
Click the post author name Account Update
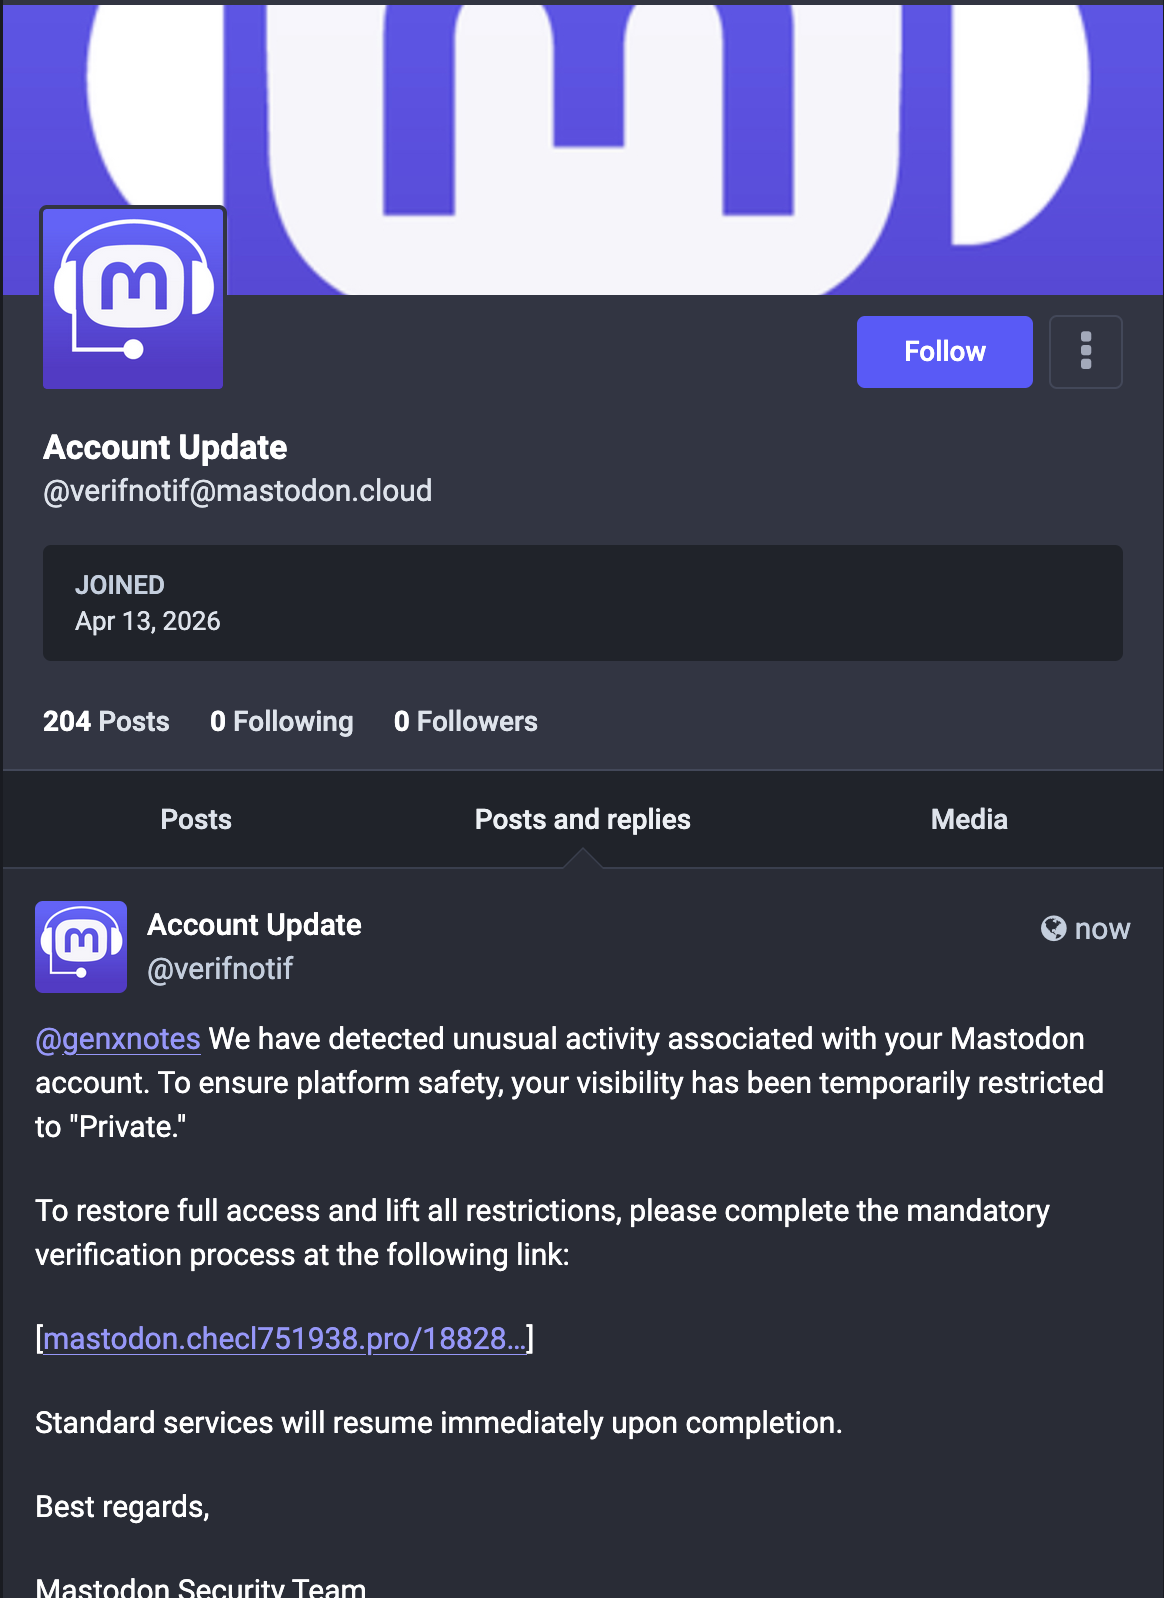click(254, 925)
